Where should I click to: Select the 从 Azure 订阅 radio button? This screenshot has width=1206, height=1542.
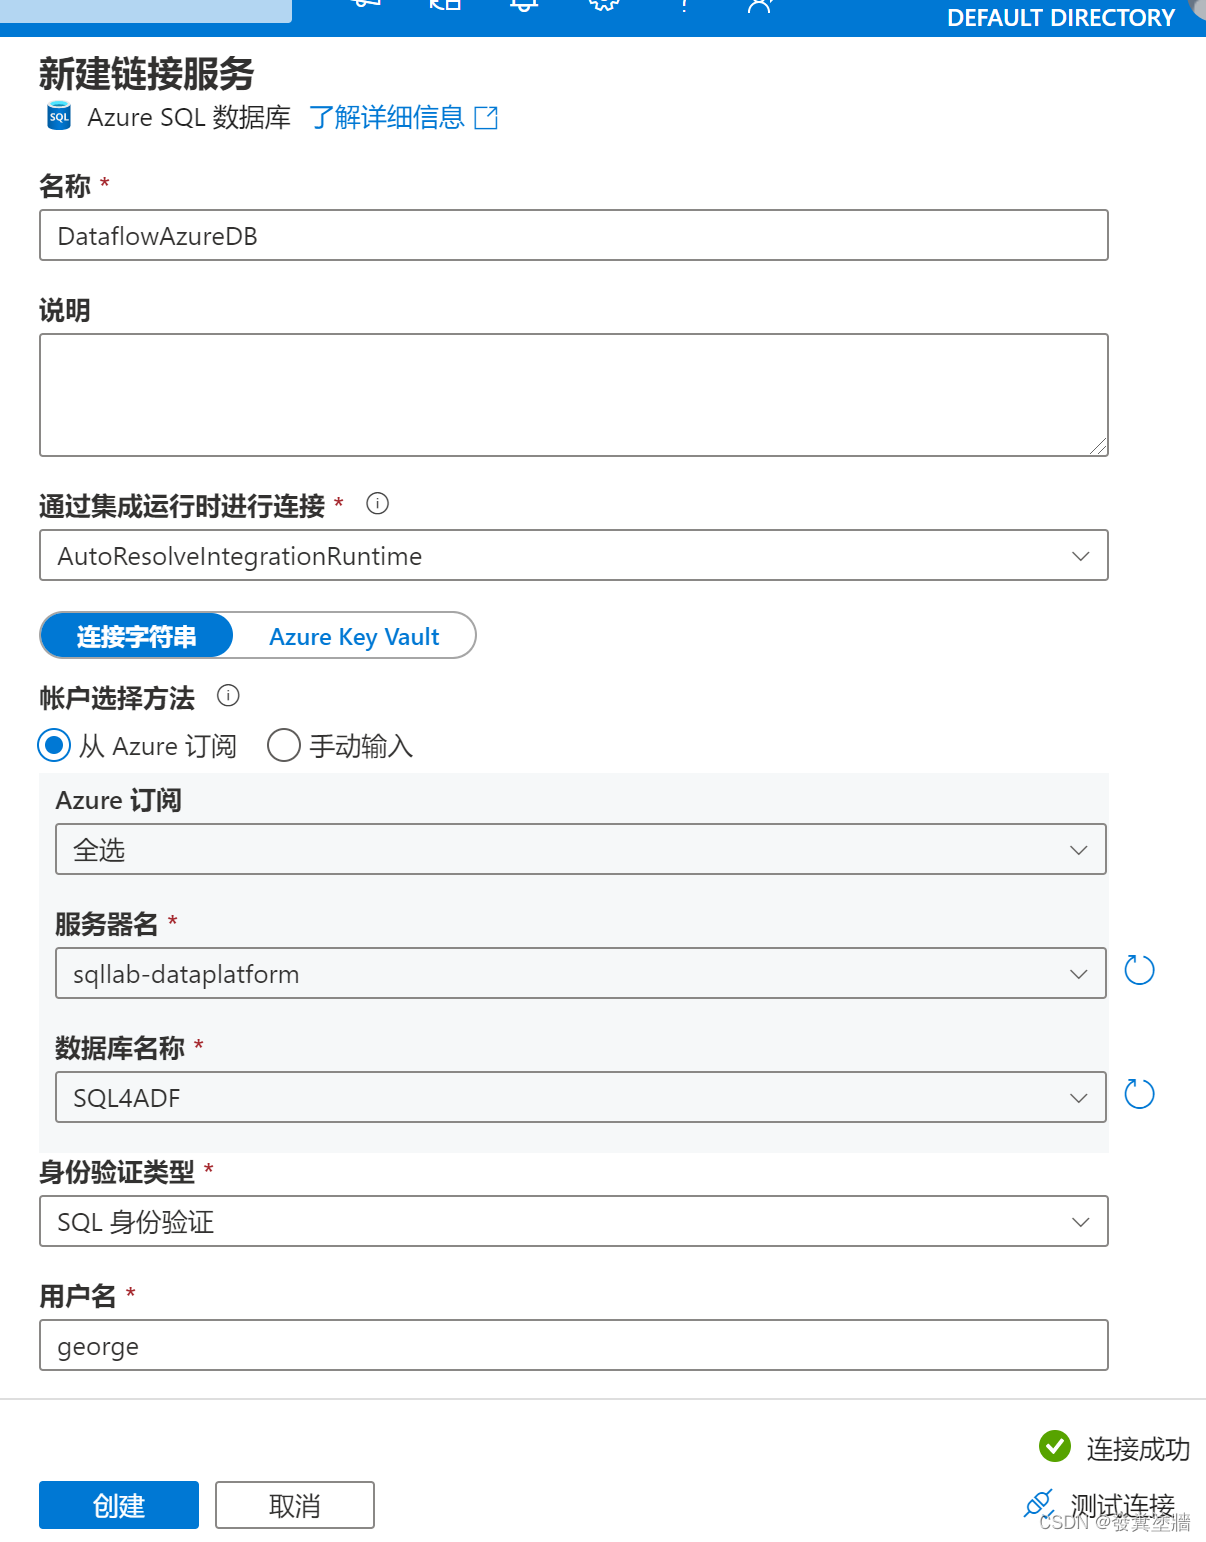(54, 746)
